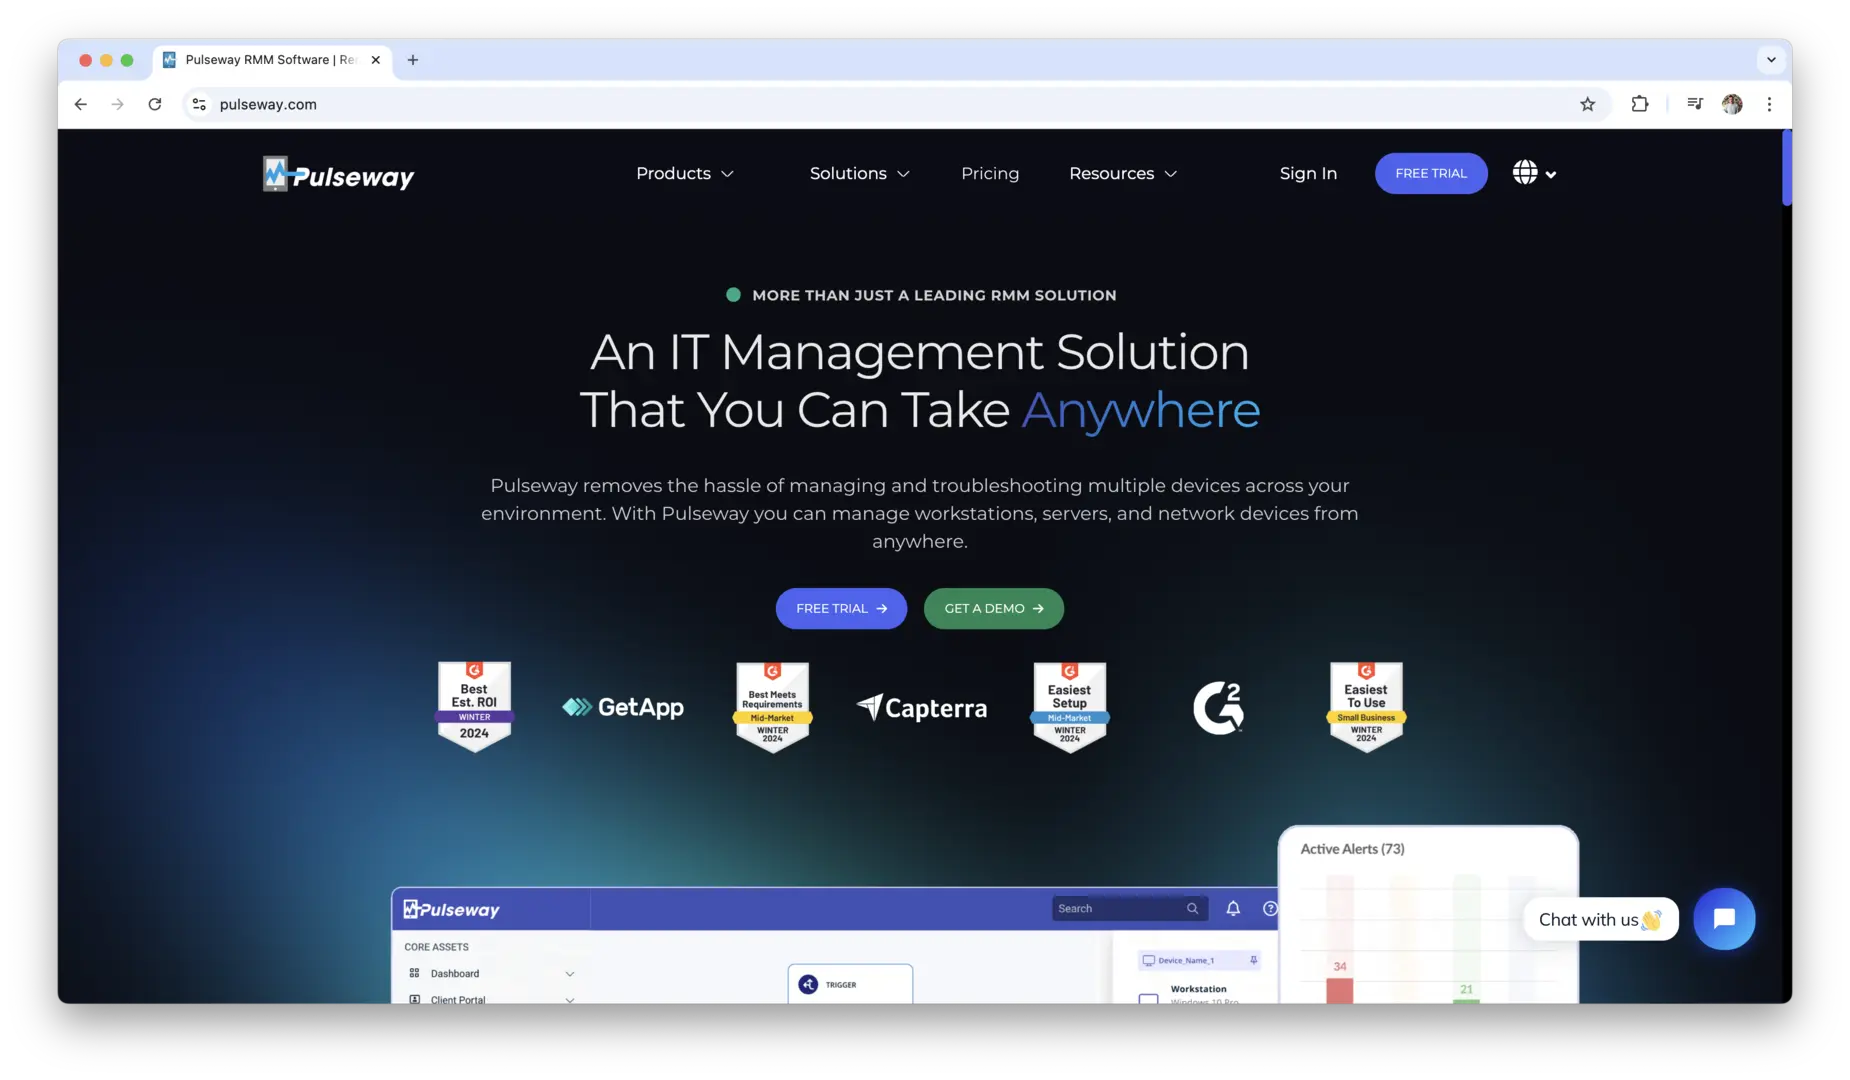Click the Pulseway logo in header

pos(338,174)
